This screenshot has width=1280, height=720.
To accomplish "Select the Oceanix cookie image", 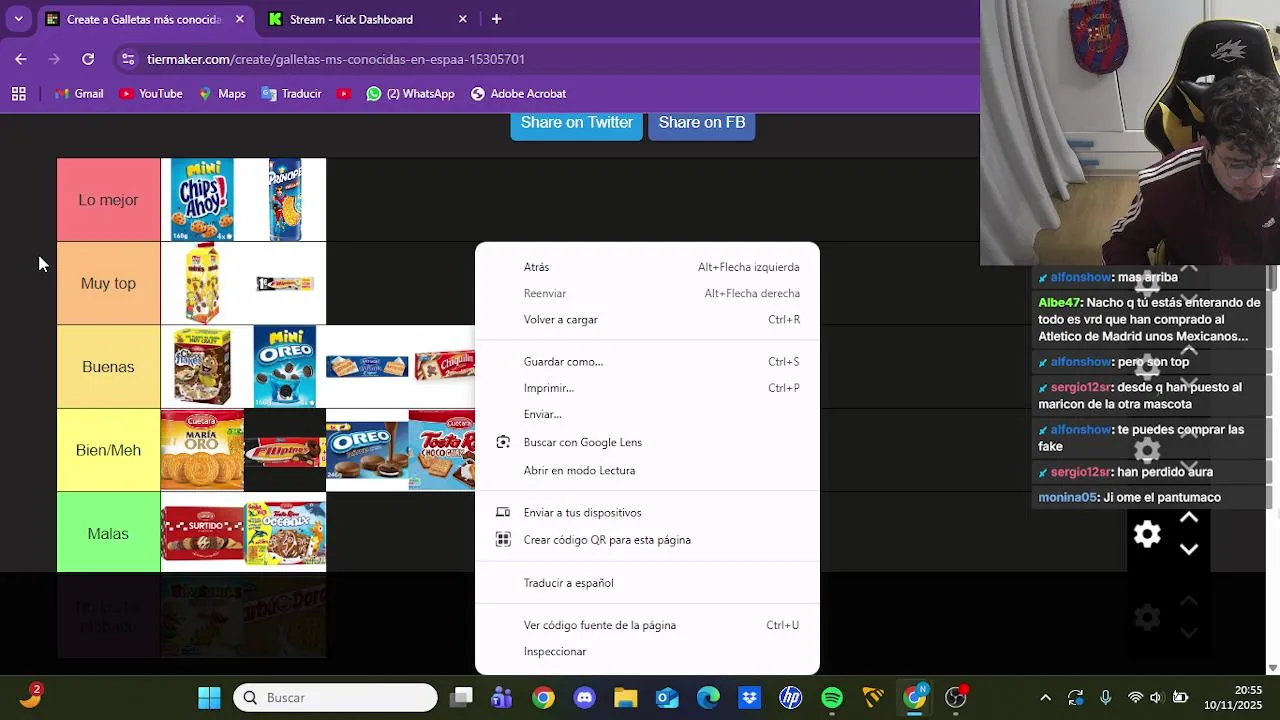I will tap(285, 534).
